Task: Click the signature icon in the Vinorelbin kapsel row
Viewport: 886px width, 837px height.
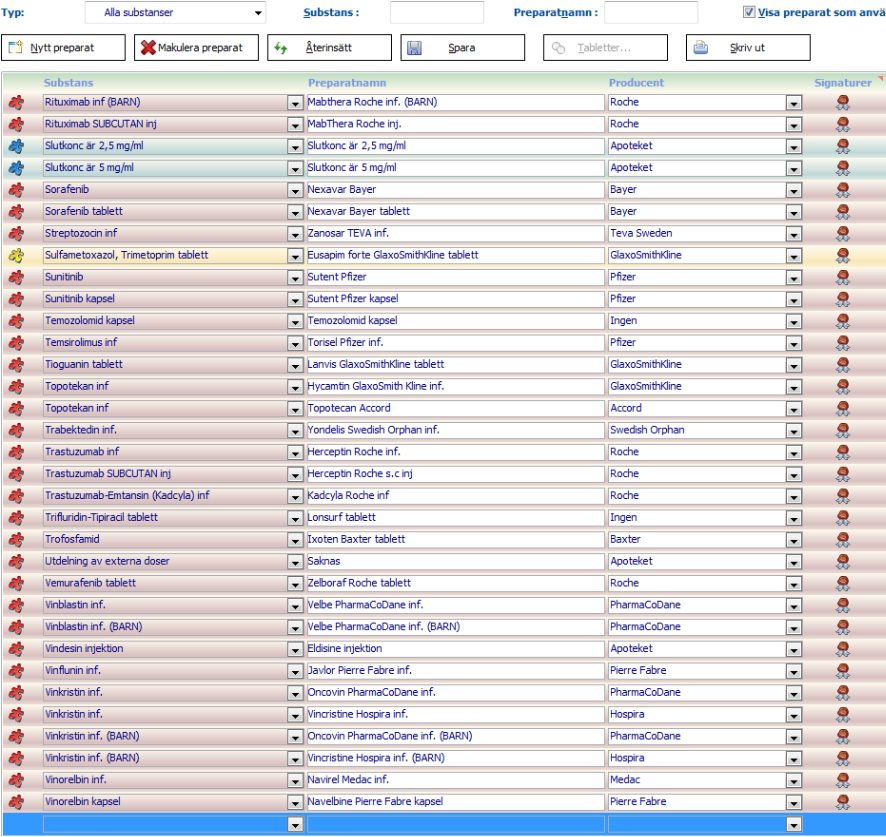Action: pyautogui.click(x=843, y=802)
